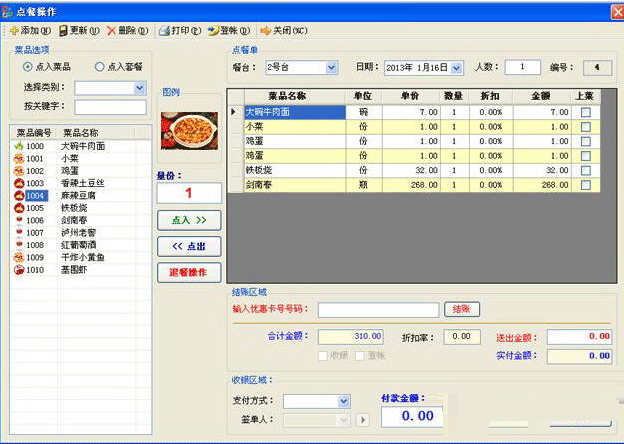Click the 输入优惠卡号号码 input field
Image resolution: width=624 pixels, height=444 pixels.
[378, 310]
